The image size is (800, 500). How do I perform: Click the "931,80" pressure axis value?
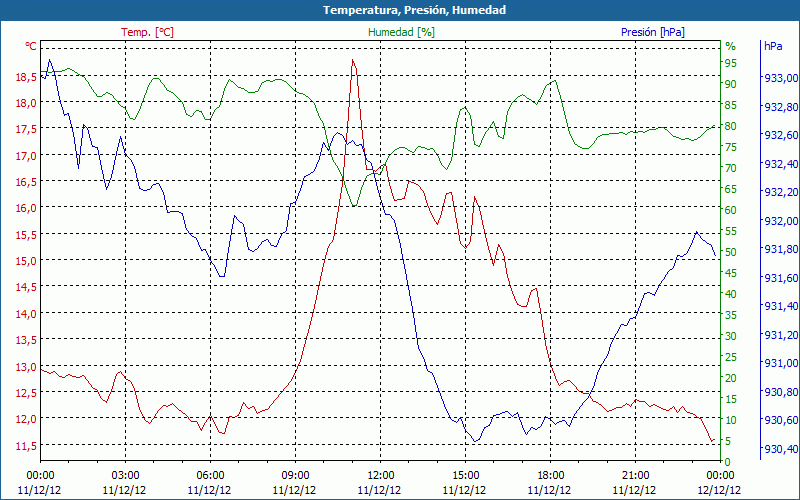point(780,249)
